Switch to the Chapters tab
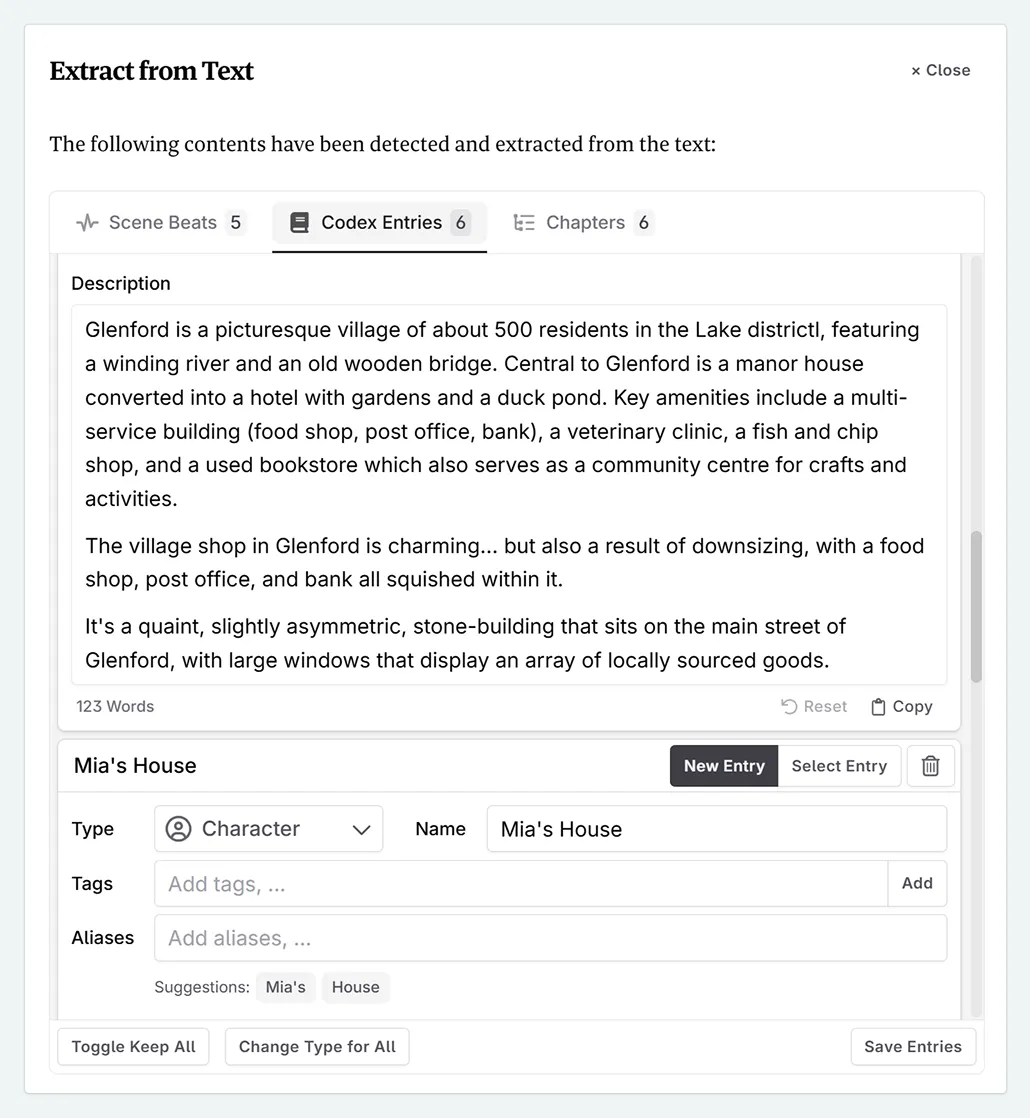 coord(584,222)
